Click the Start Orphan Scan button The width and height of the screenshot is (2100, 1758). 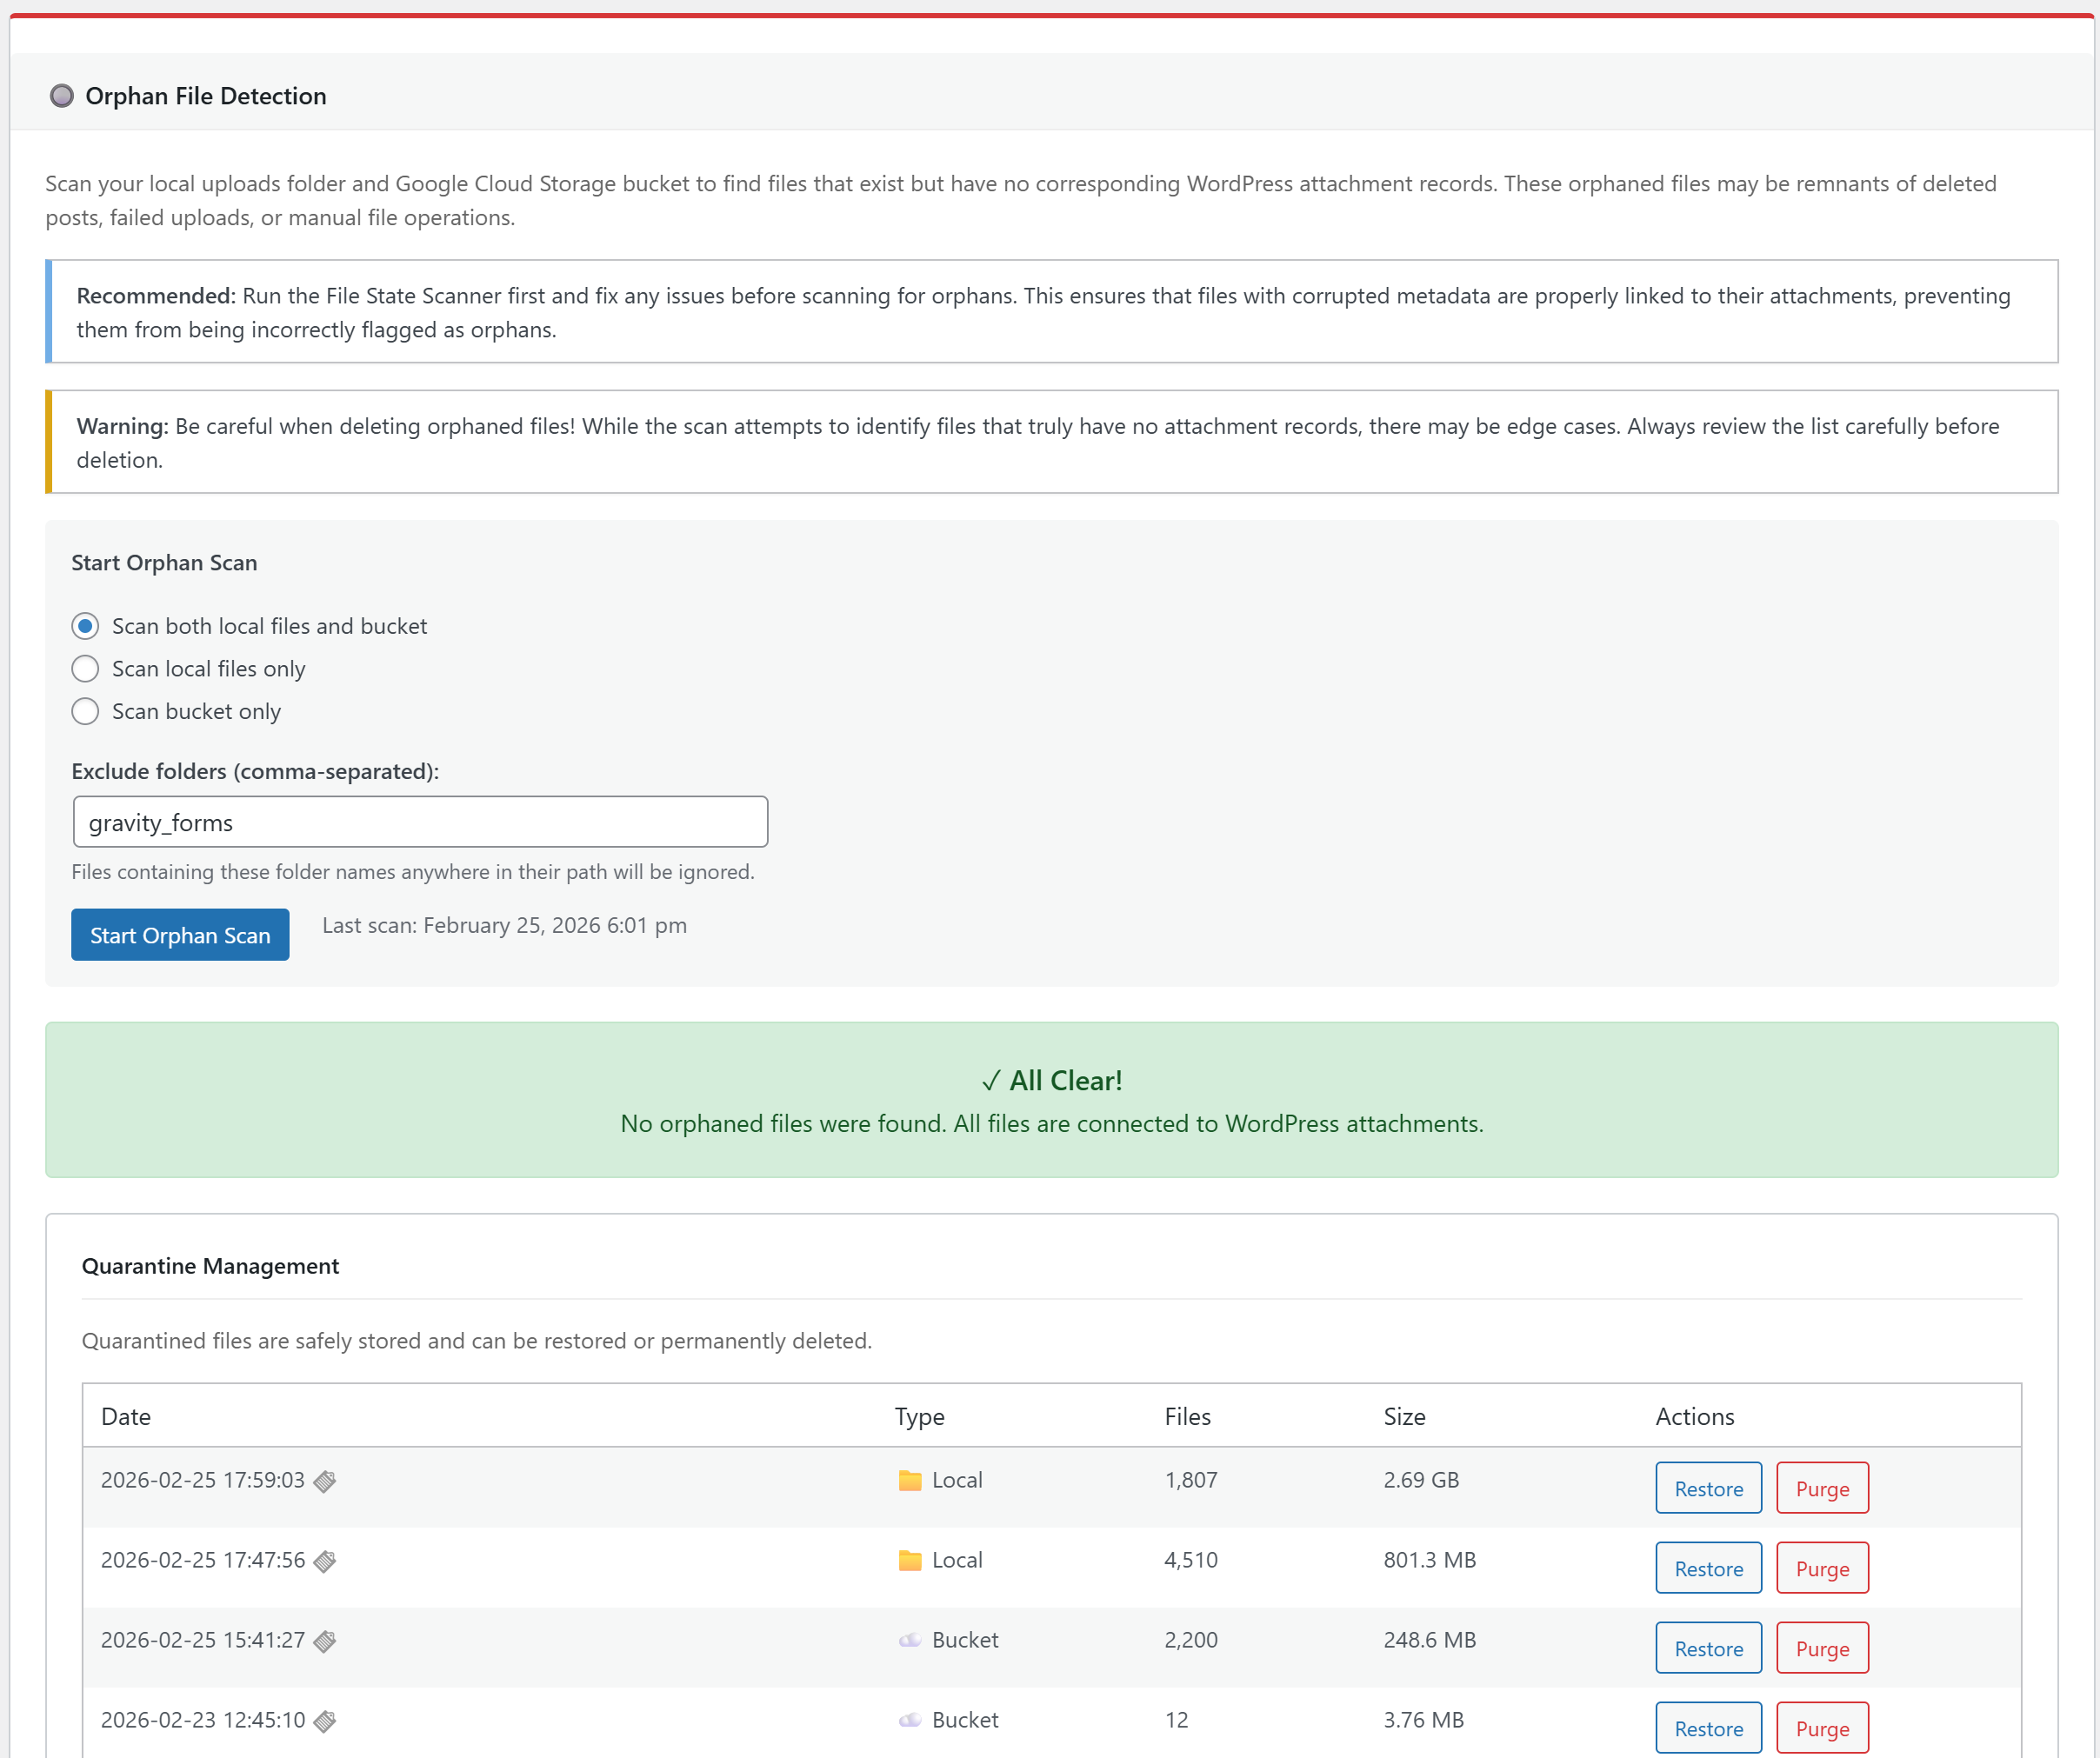pos(180,935)
